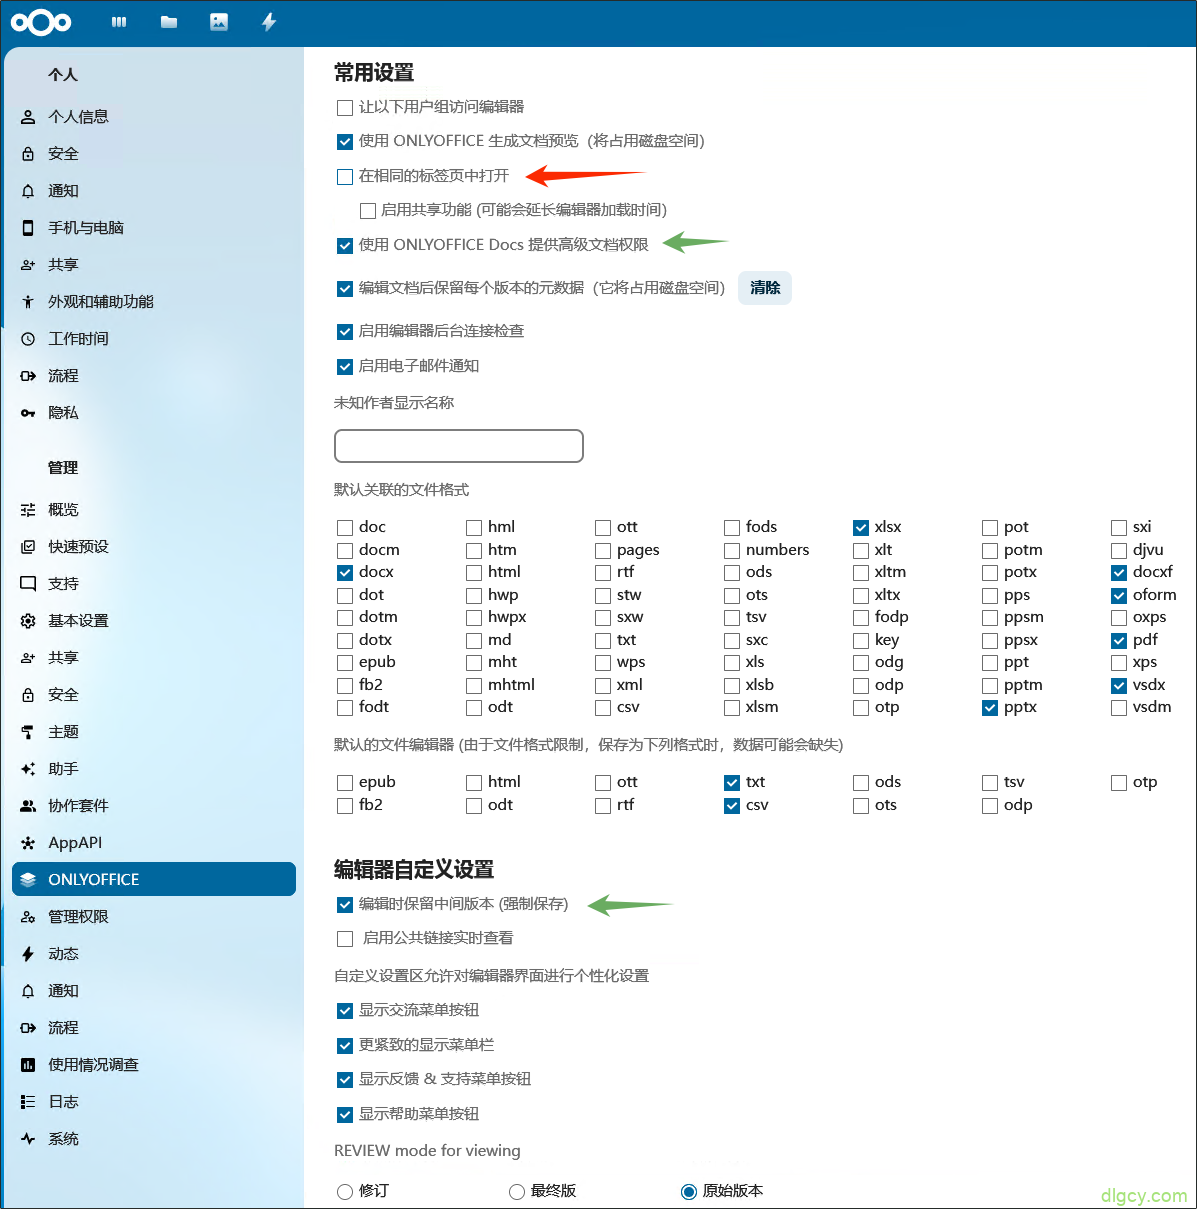Open the 手机与电脑 settings link
This screenshot has width=1197, height=1209.
[154, 228]
